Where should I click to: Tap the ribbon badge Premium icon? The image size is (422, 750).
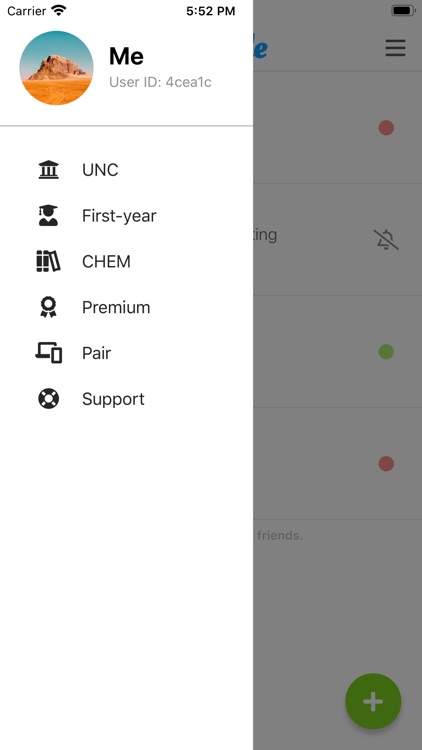tap(48, 307)
